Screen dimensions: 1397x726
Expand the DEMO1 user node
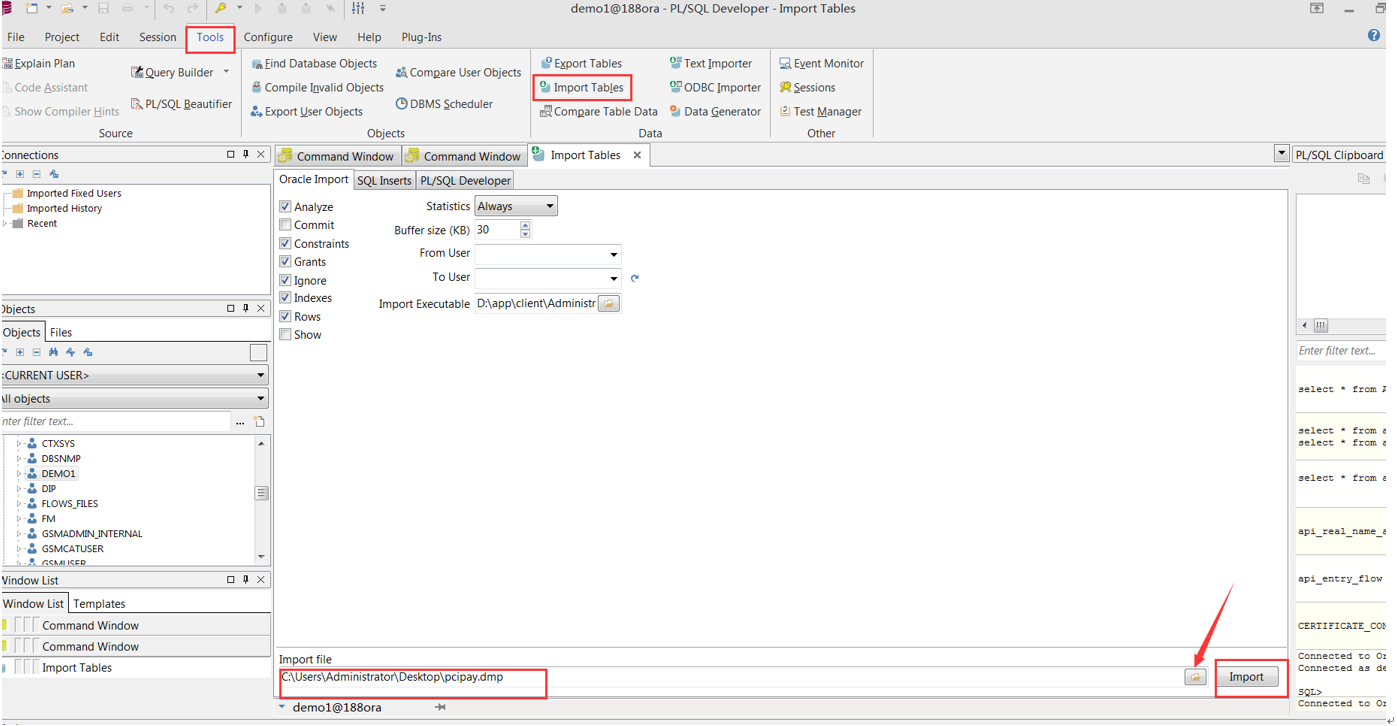19,474
